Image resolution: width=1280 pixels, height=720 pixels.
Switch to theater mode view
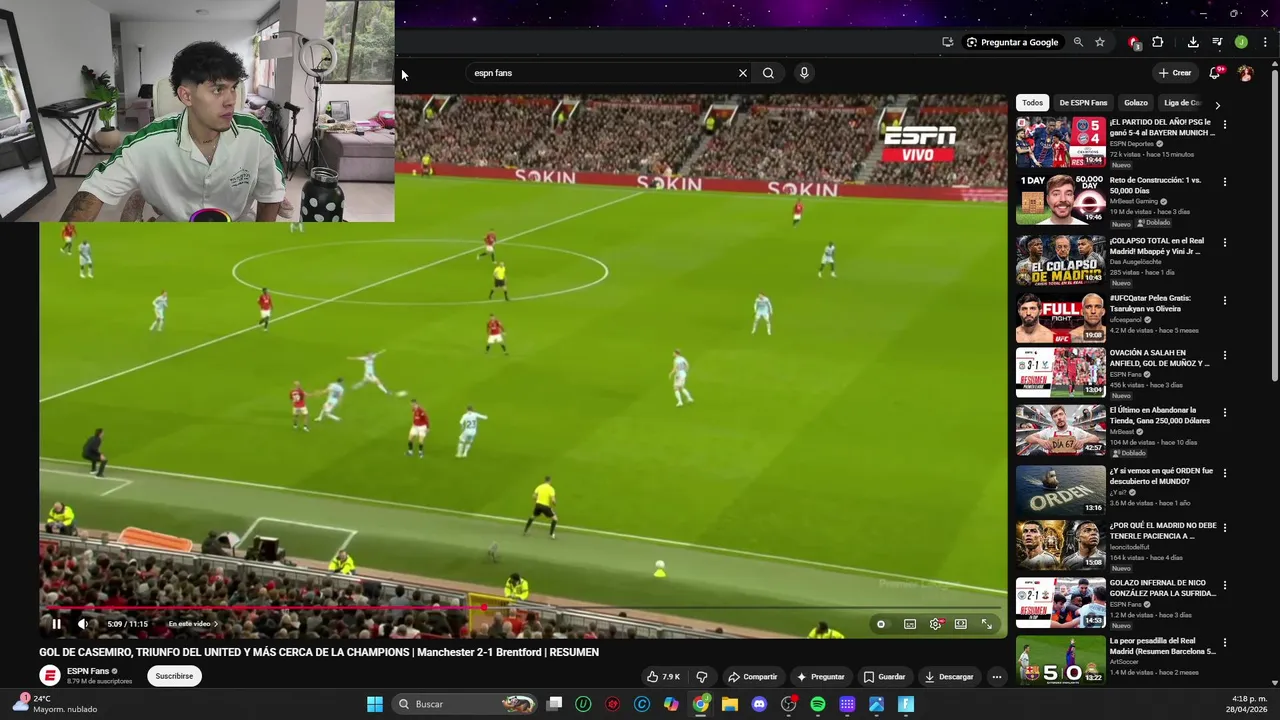tap(961, 624)
